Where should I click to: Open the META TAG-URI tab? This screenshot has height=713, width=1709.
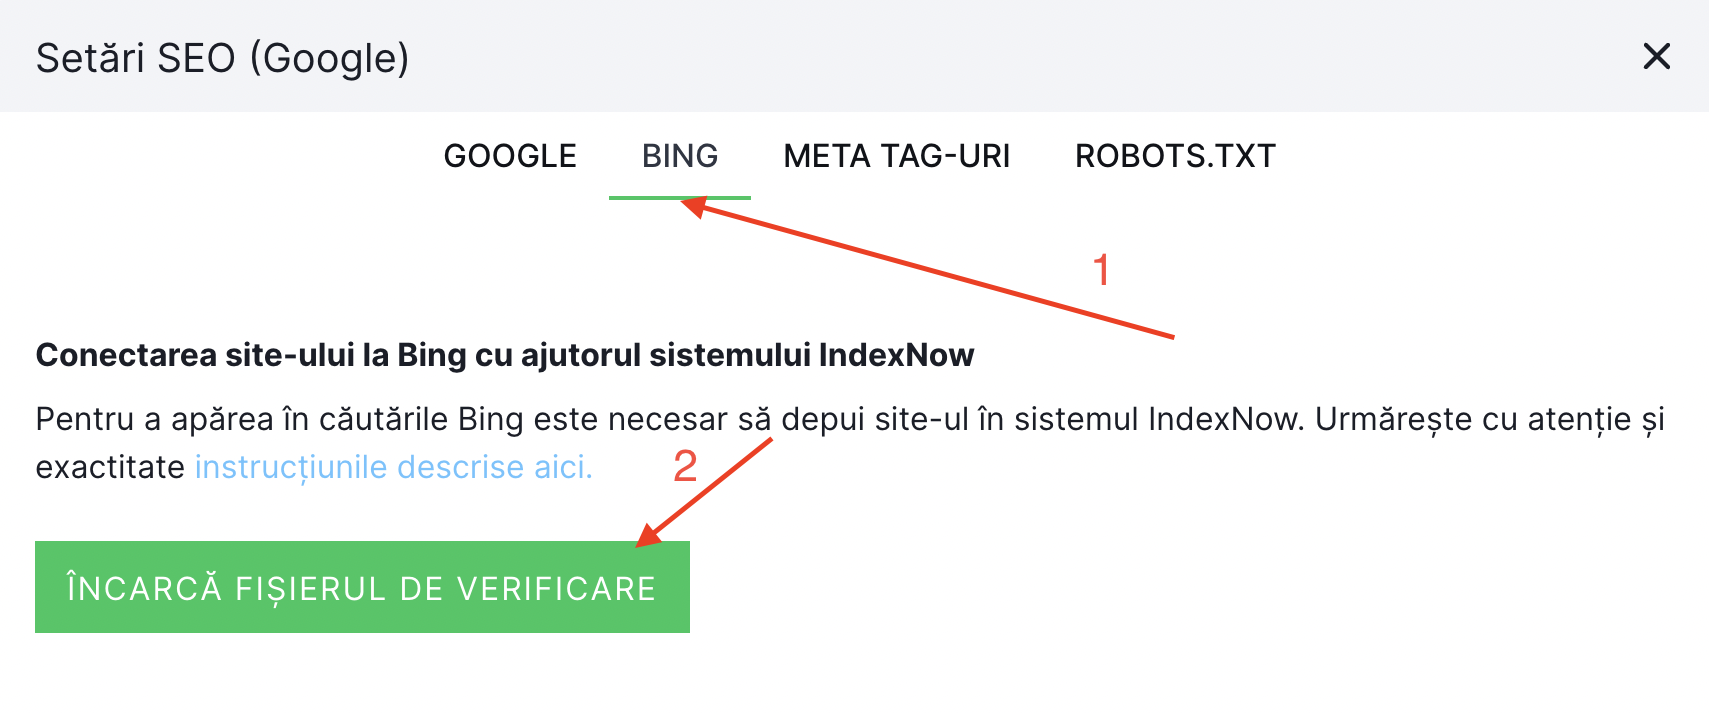click(896, 156)
